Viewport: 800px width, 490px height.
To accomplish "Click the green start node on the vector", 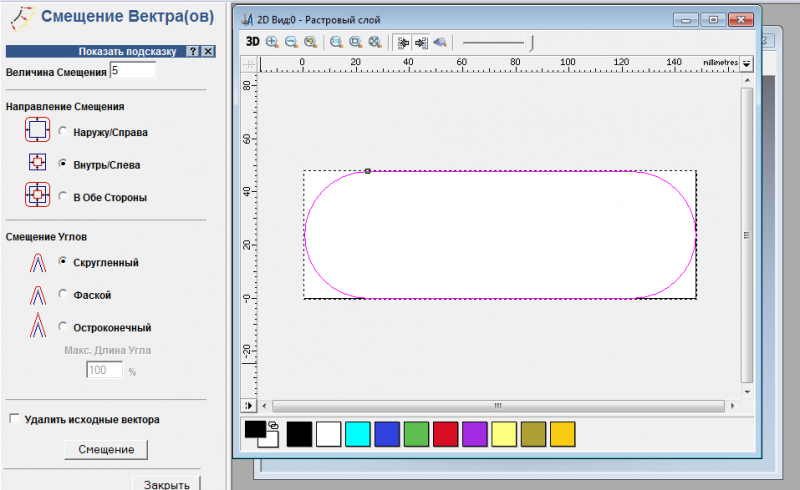I will 367,171.
